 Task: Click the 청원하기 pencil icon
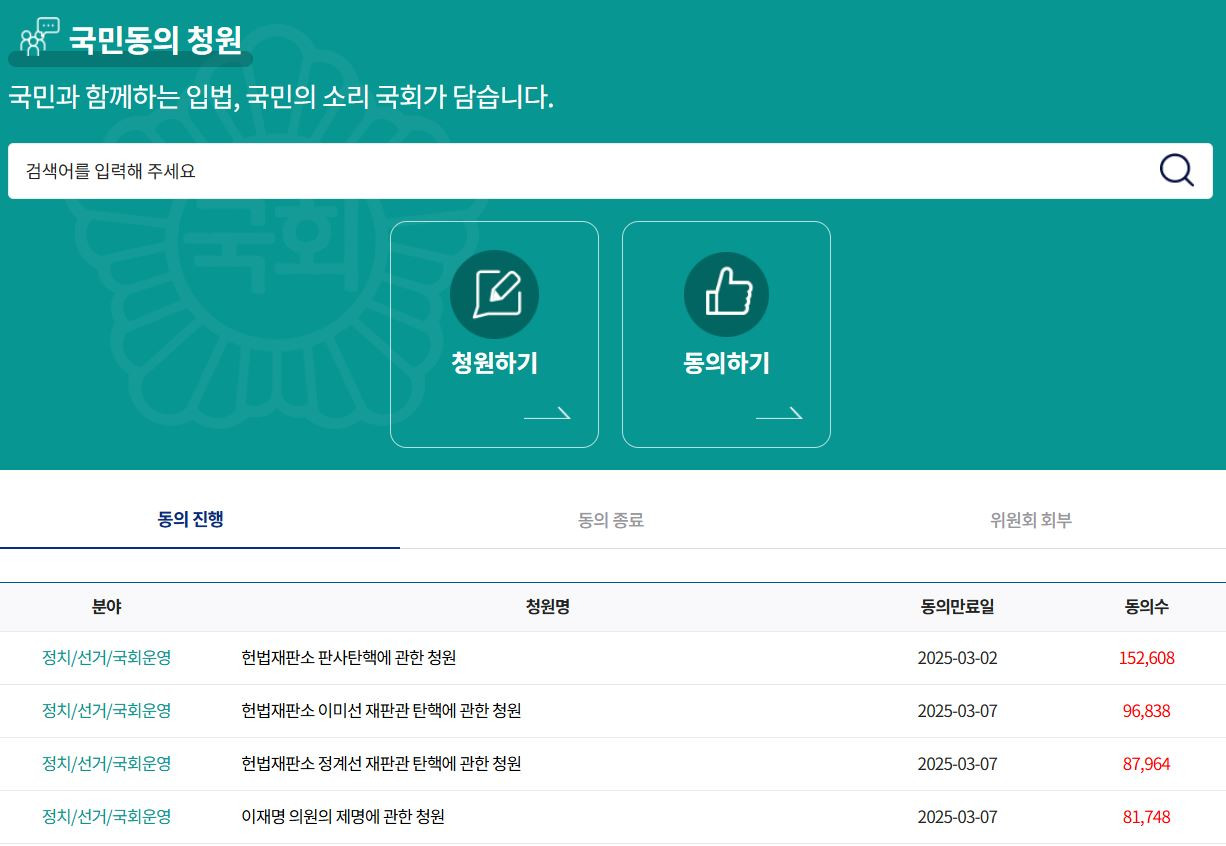[494, 294]
